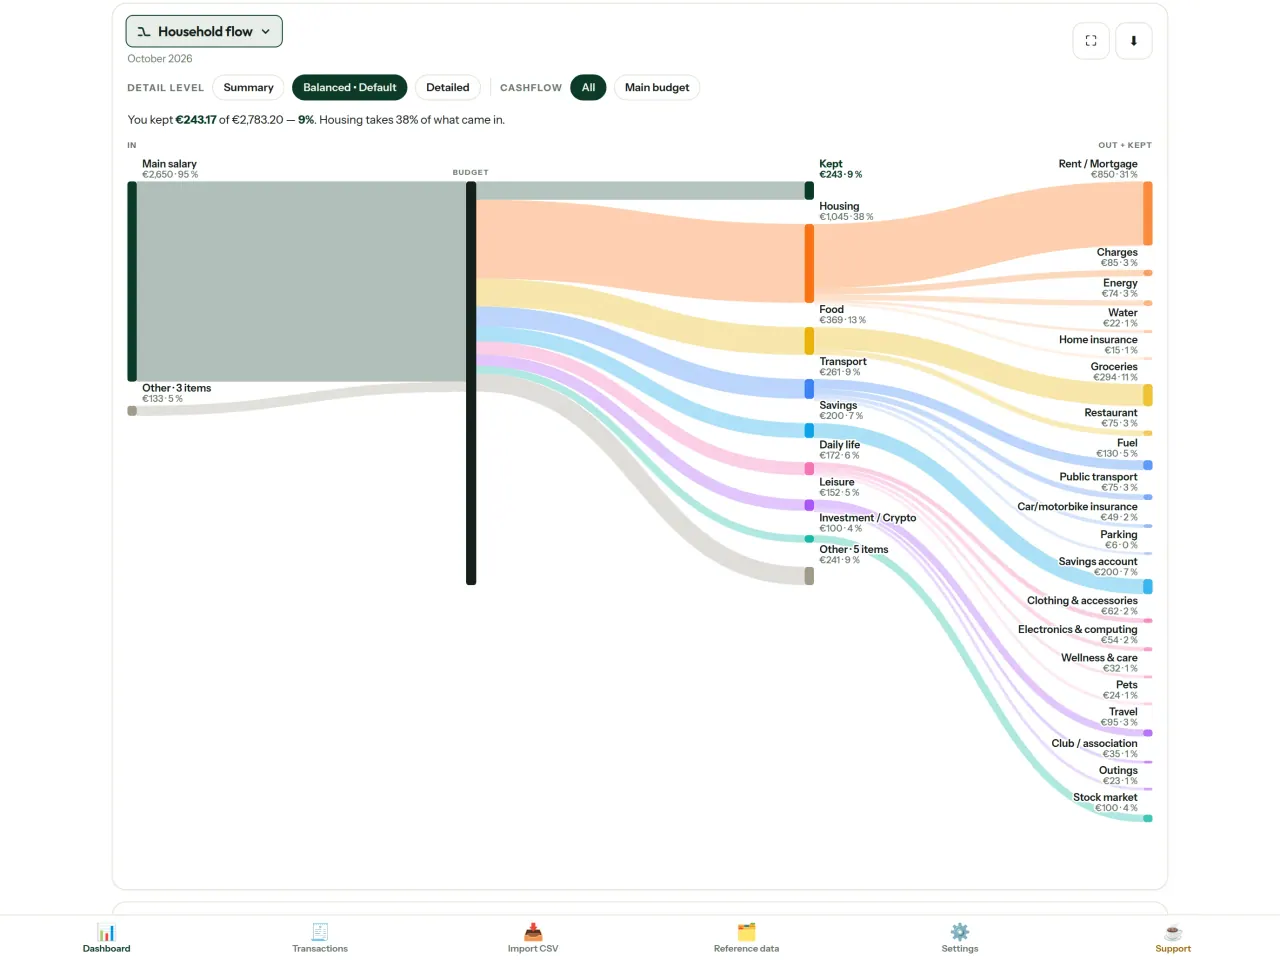
Task: Click the 'Stock market' label
Action: [1105, 798]
